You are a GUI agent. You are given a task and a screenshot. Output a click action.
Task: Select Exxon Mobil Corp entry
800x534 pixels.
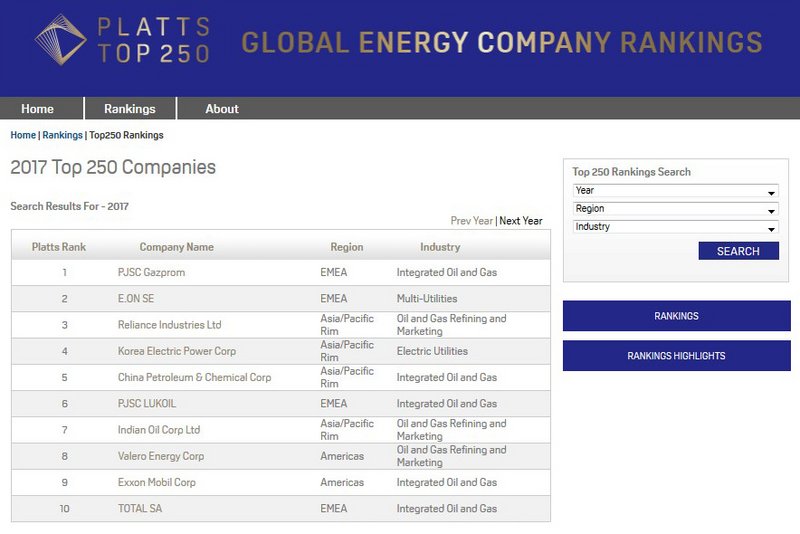click(157, 482)
